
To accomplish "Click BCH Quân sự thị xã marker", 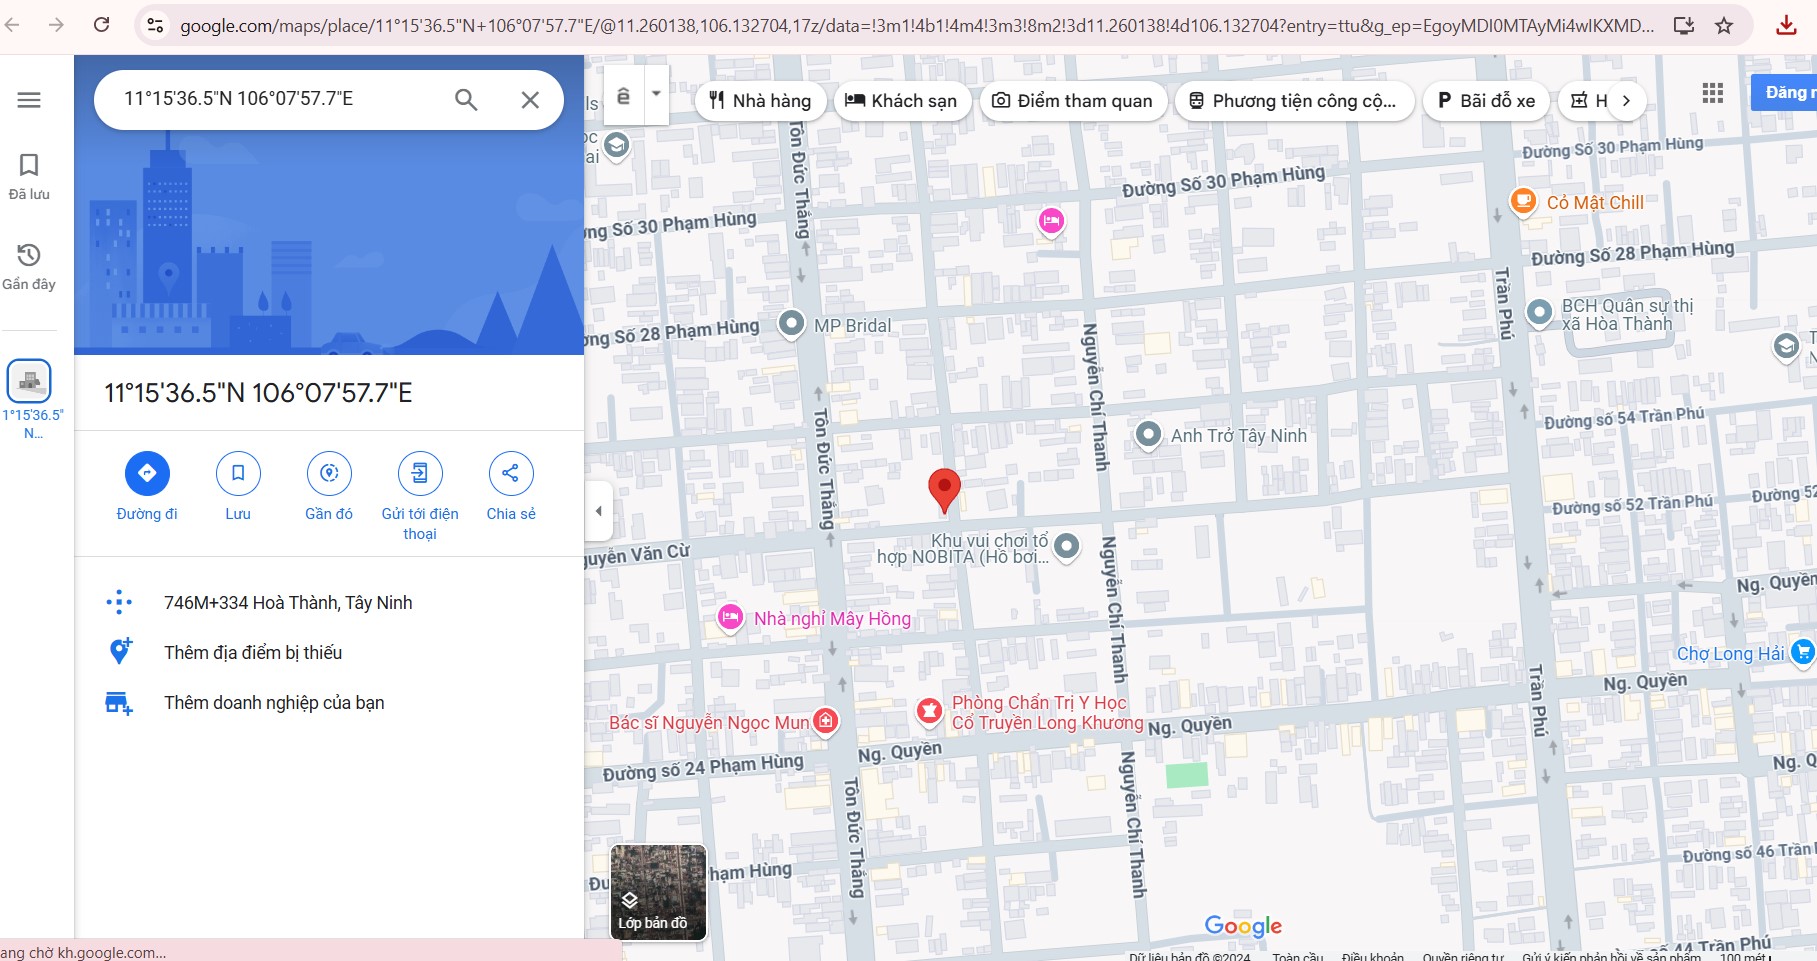I will tap(1539, 313).
